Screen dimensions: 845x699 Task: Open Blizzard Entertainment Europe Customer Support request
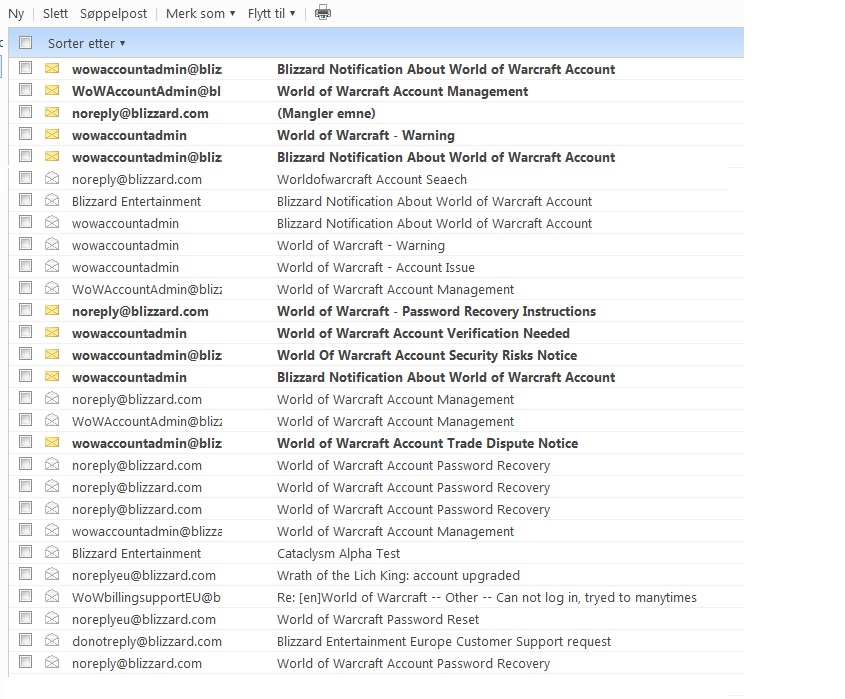pyautogui.click(x=444, y=641)
